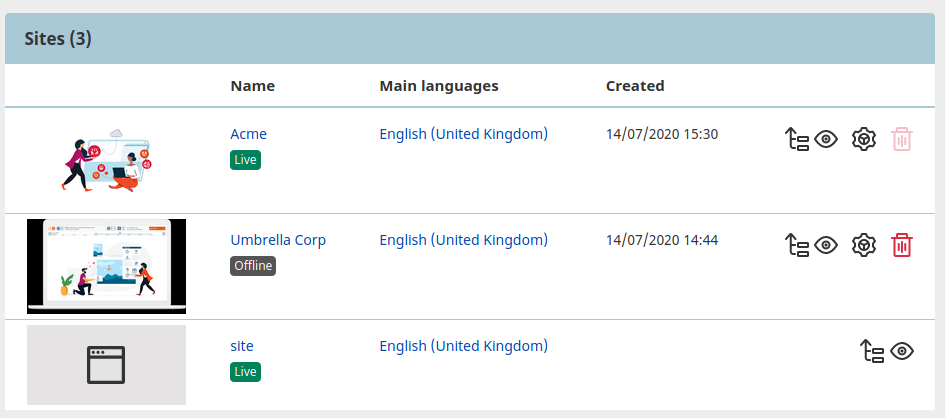Click the eye icon for 'site' row
The image size is (945, 418).
902,351
